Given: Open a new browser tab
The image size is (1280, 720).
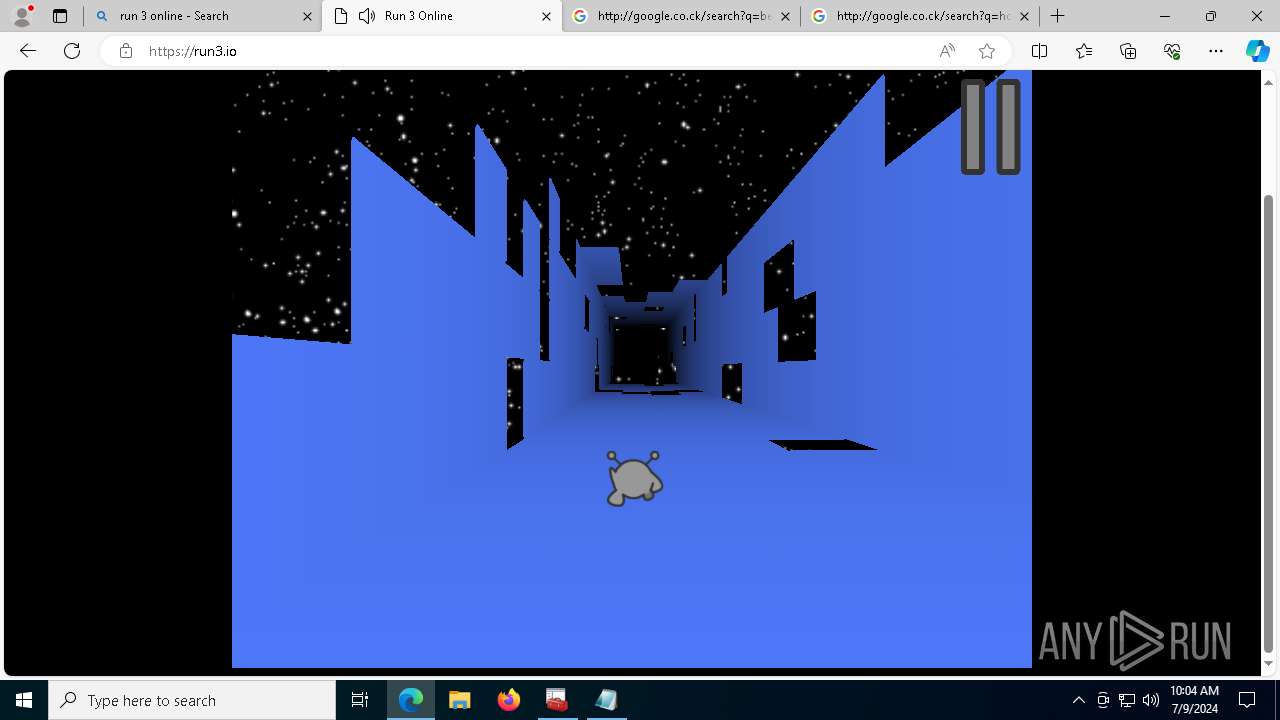Looking at the screenshot, I should (x=1057, y=16).
